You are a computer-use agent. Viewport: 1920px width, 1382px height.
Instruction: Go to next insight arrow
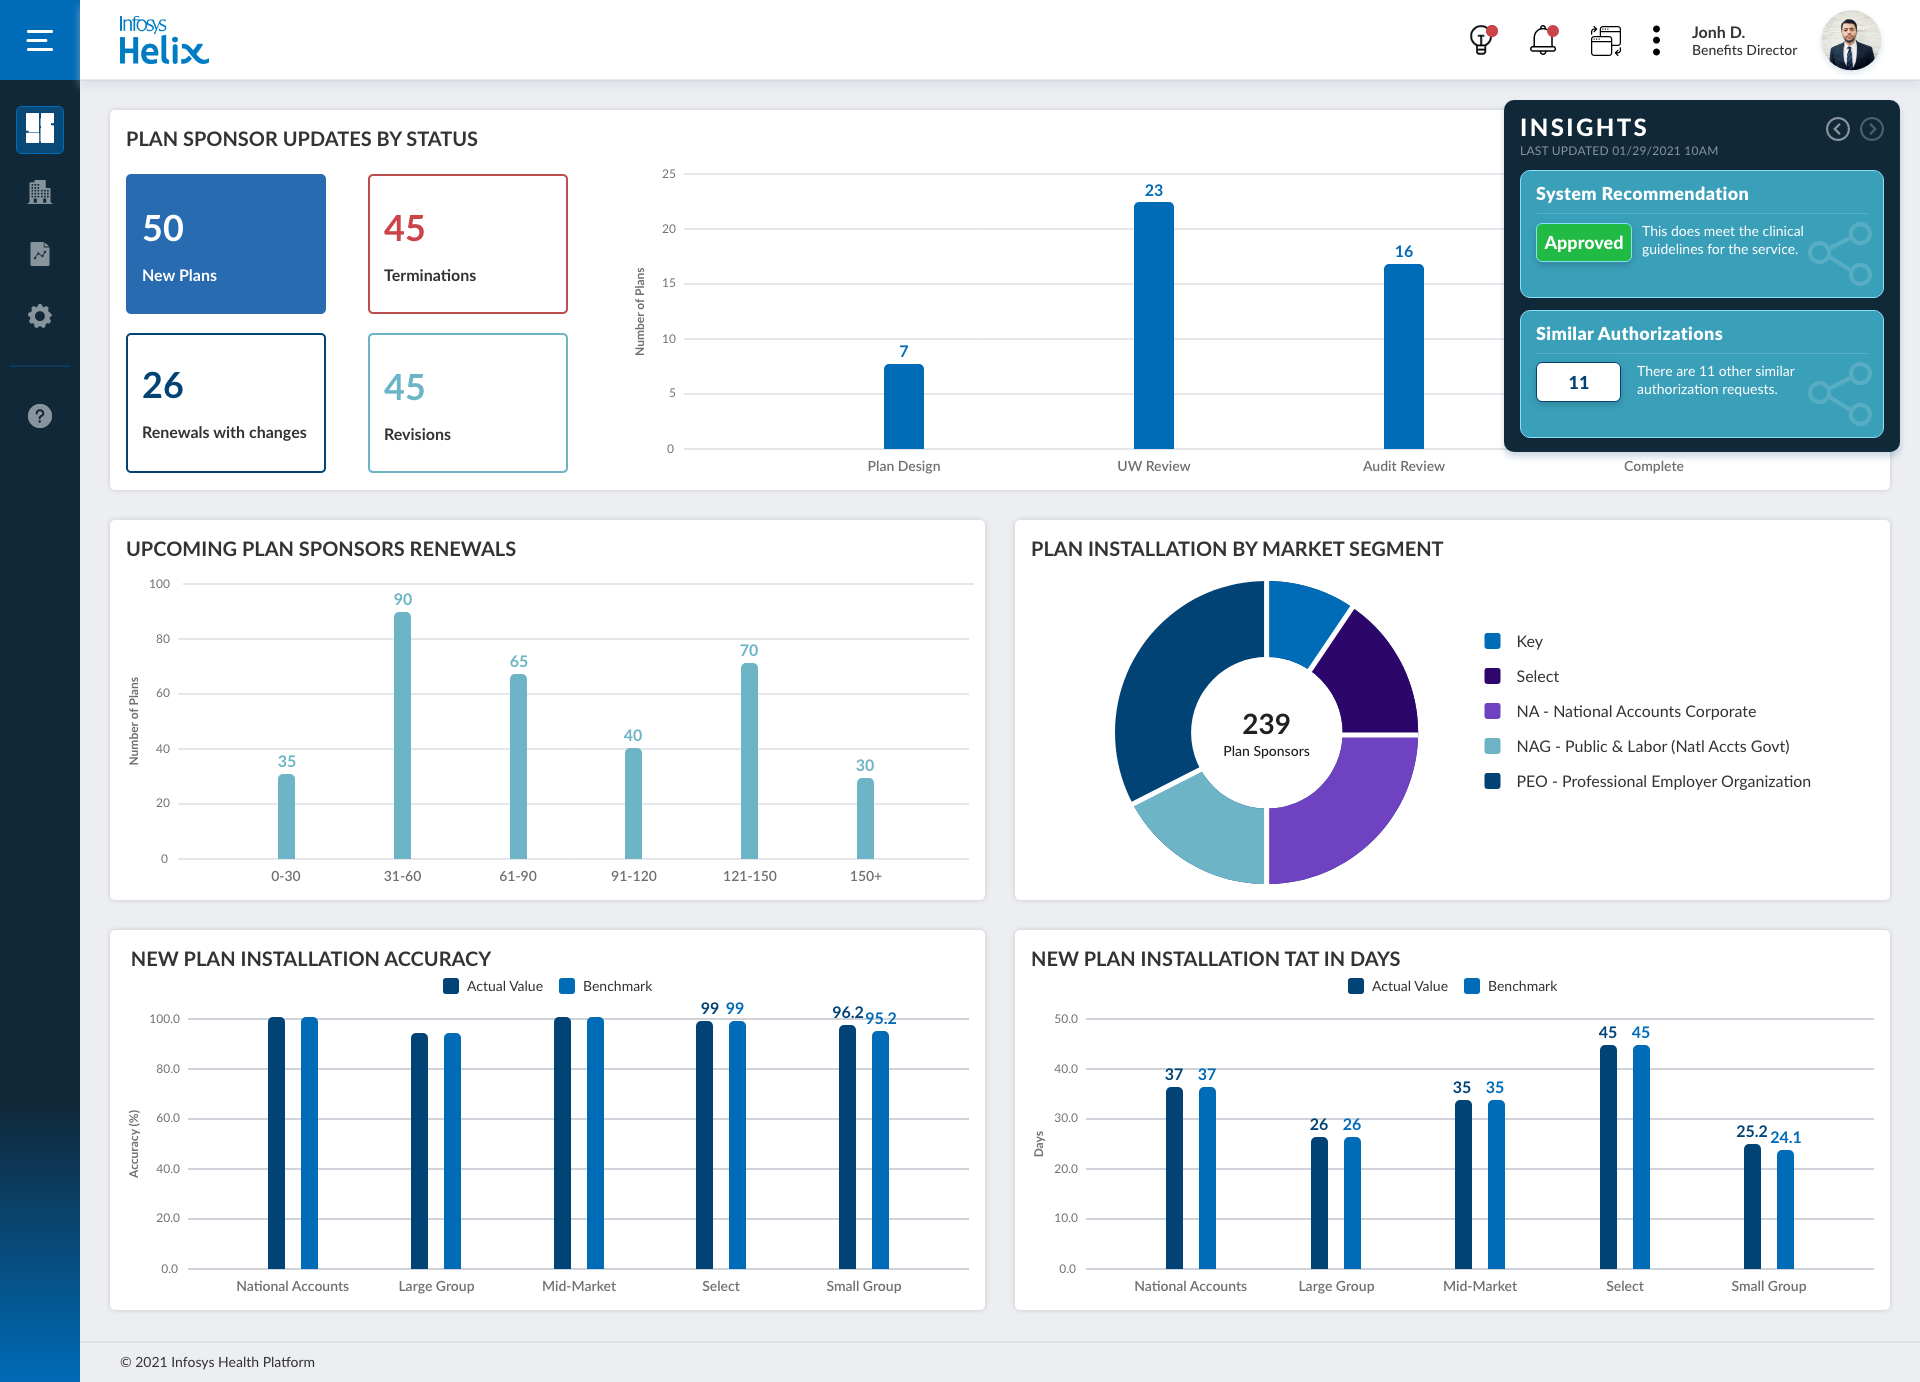coord(1872,129)
